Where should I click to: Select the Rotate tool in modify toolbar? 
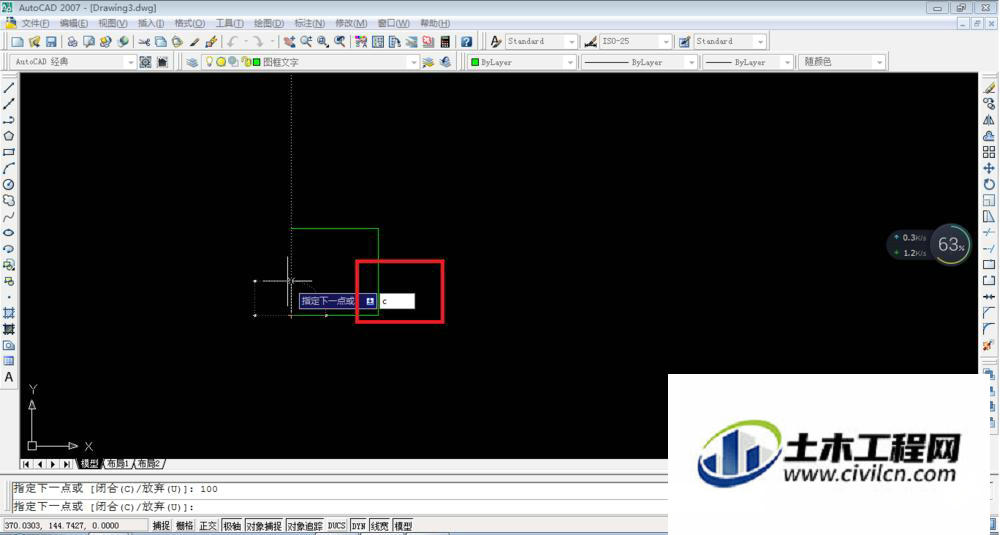tap(989, 184)
